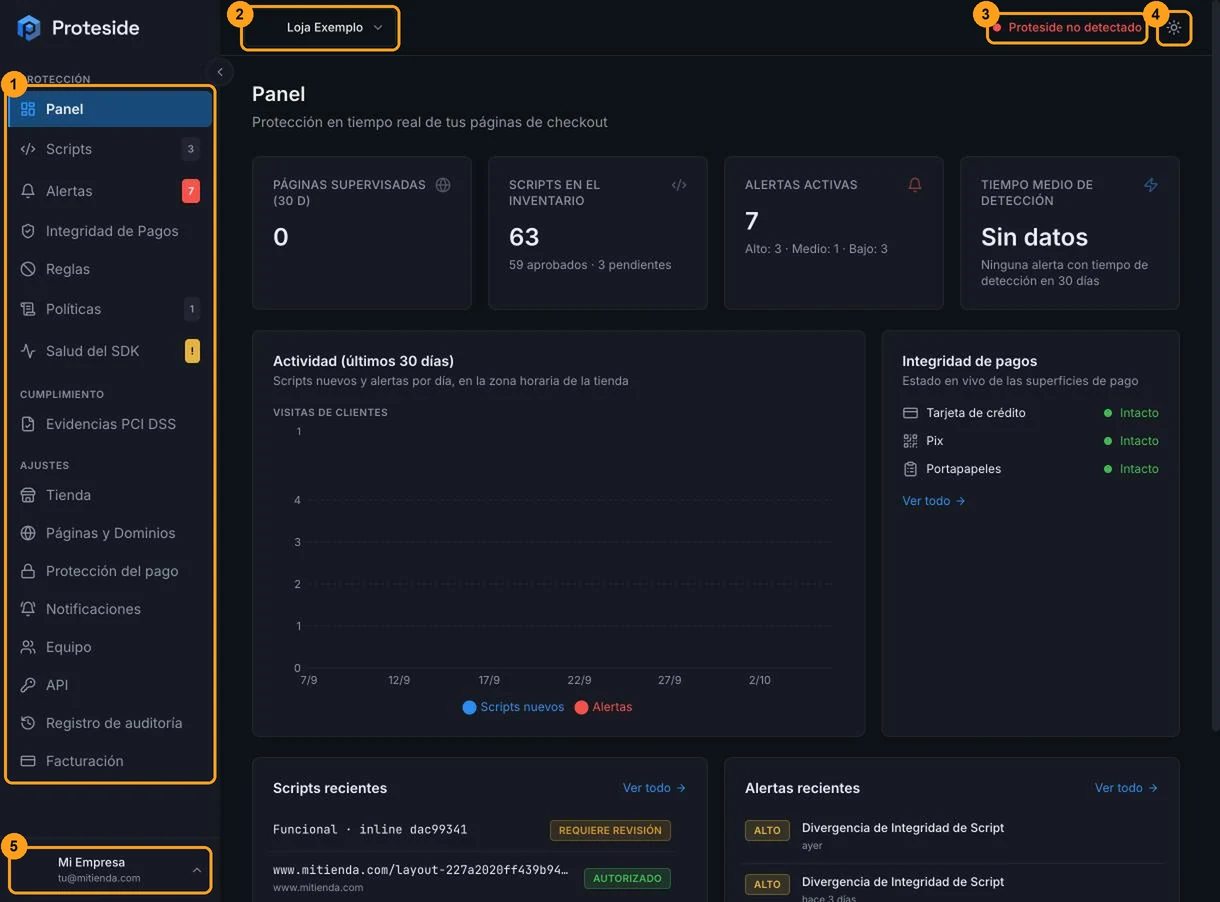Collapse the sidebar with arrow button
1220x902 pixels.
pyautogui.click(x=220, y=72)
